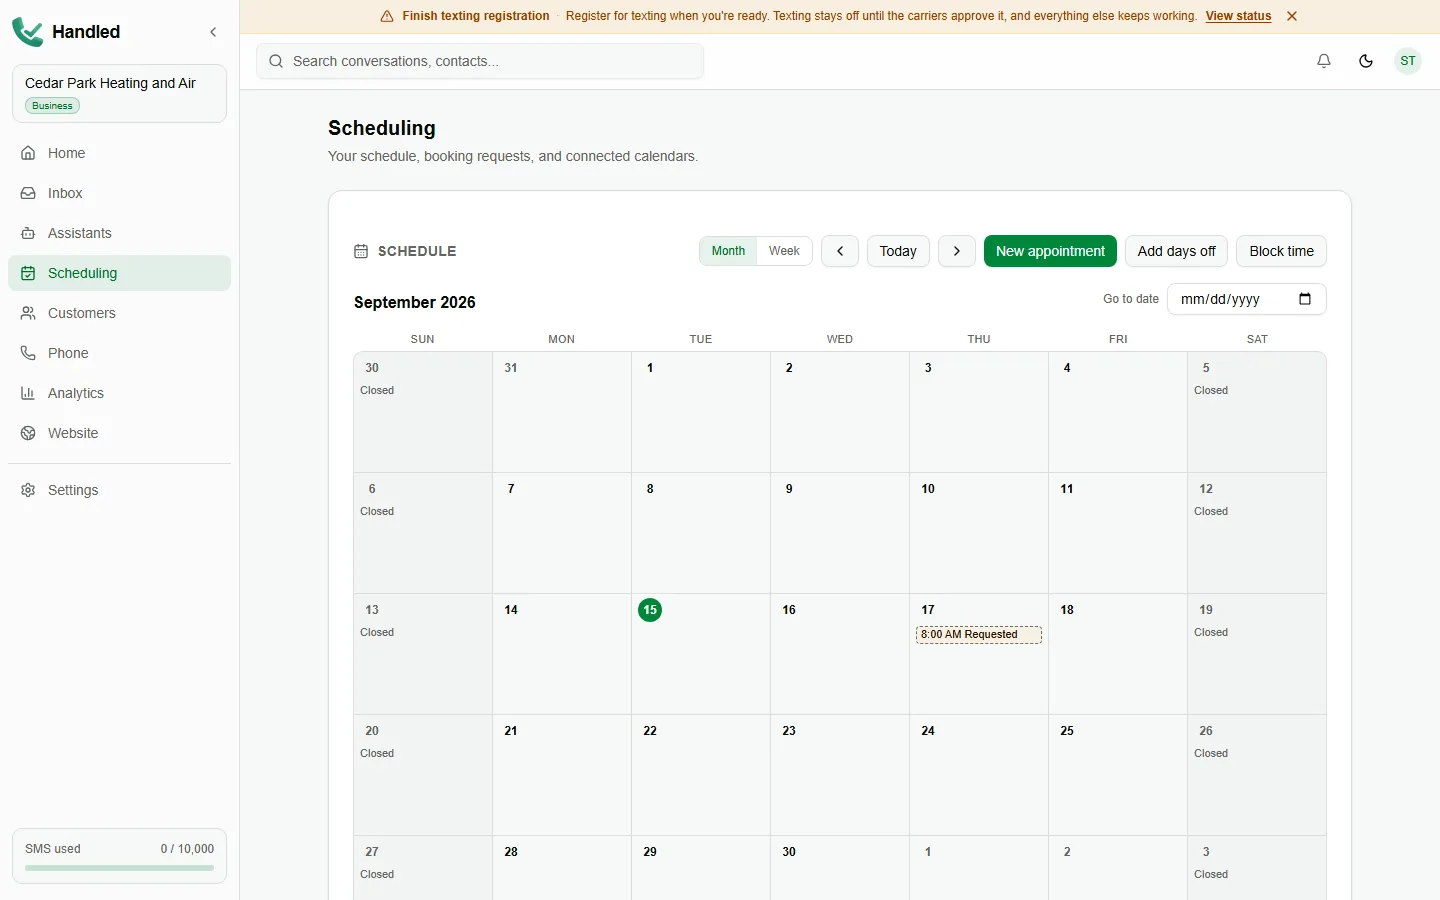This screenshot has width=1440, height=900.
Task: Open the Cedar Park Heating and Air card
Action: 119,94
